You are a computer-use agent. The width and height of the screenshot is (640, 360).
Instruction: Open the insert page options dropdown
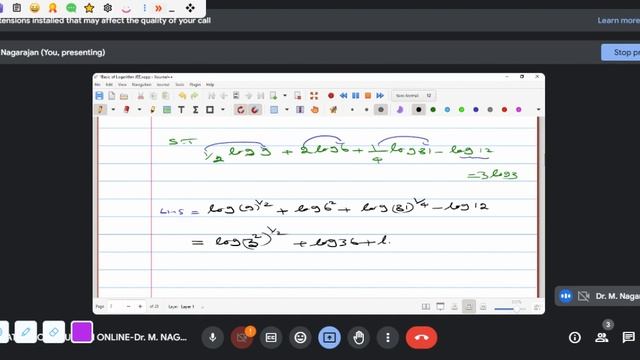tap(284, 96)
